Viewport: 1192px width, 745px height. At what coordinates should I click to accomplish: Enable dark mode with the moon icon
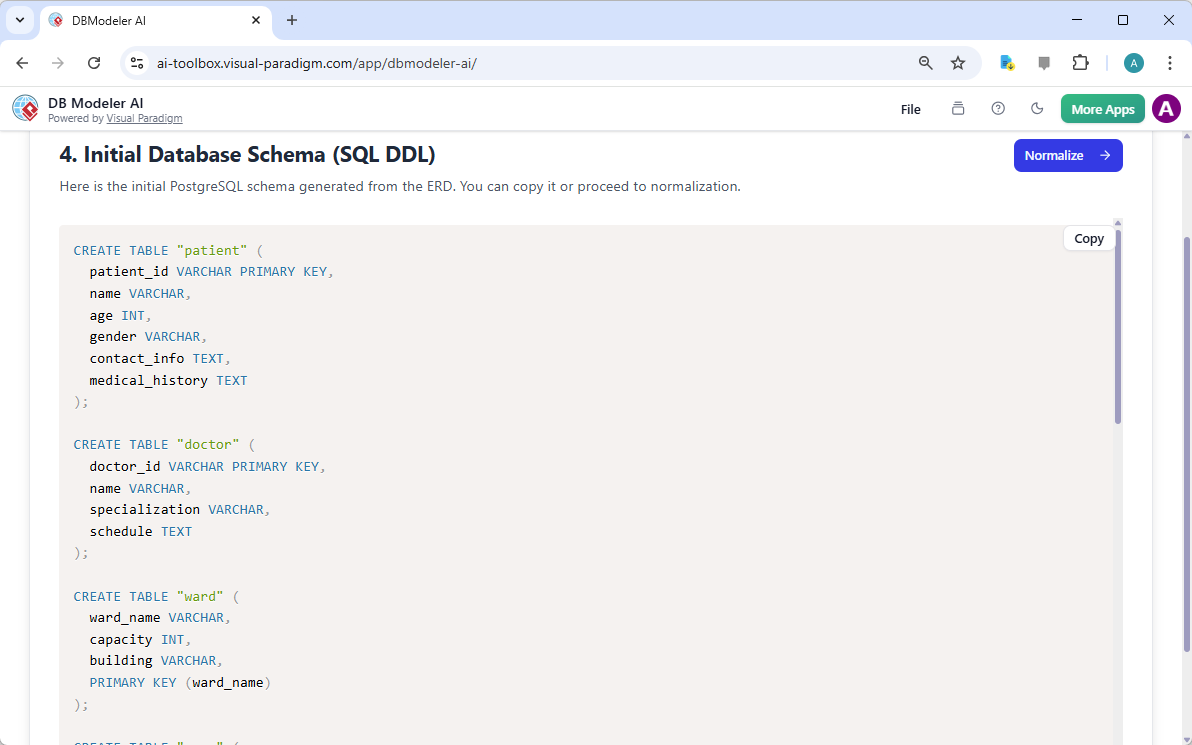(x=1037, y=108)
